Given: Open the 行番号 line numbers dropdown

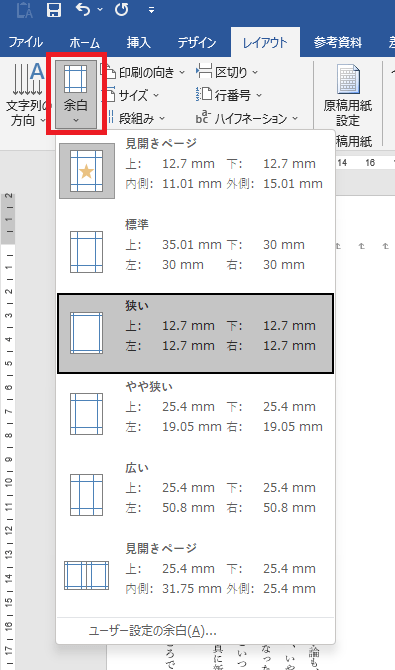Looking at the screenshot, I should pyautogui.click(x=229, y=95).
